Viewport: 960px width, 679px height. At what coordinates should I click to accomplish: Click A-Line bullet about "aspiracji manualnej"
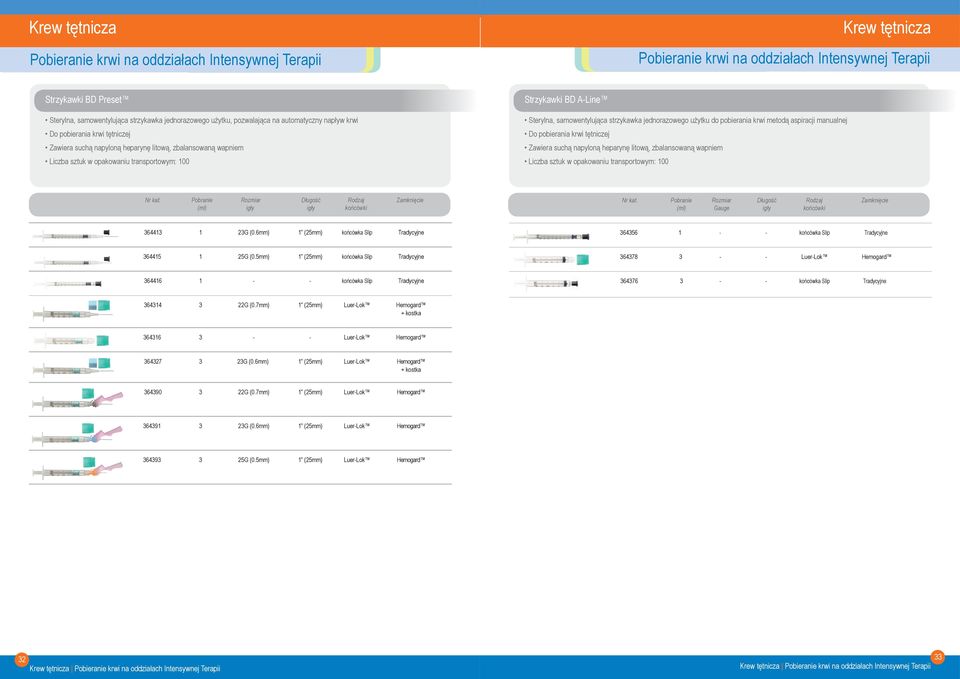click(x=686, y=121)
